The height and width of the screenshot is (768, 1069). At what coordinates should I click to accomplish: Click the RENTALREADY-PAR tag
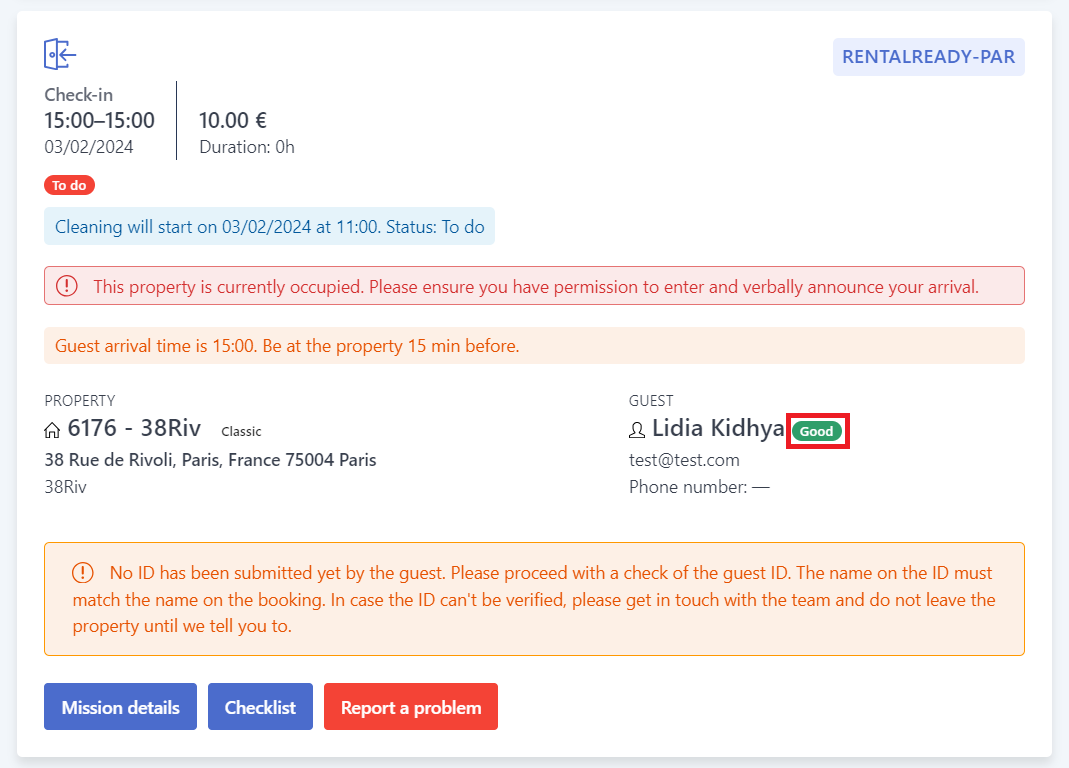coord(929,57)
